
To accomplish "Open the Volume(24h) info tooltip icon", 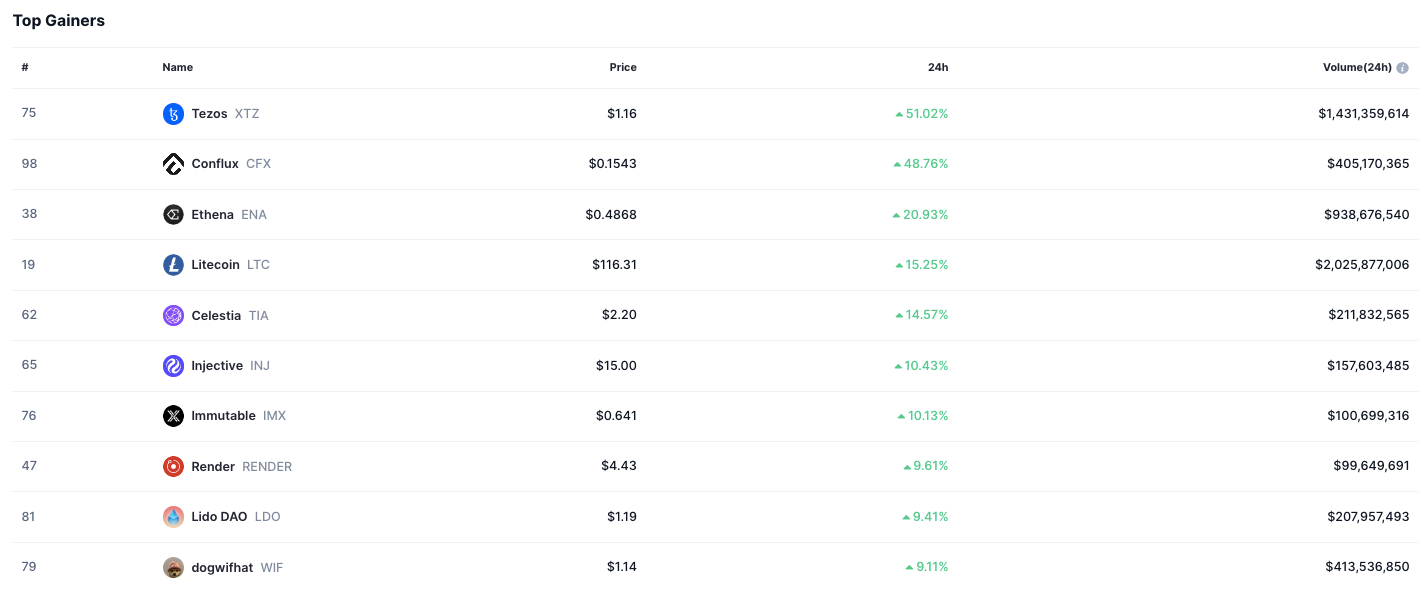I will [x=1402, y=68].
